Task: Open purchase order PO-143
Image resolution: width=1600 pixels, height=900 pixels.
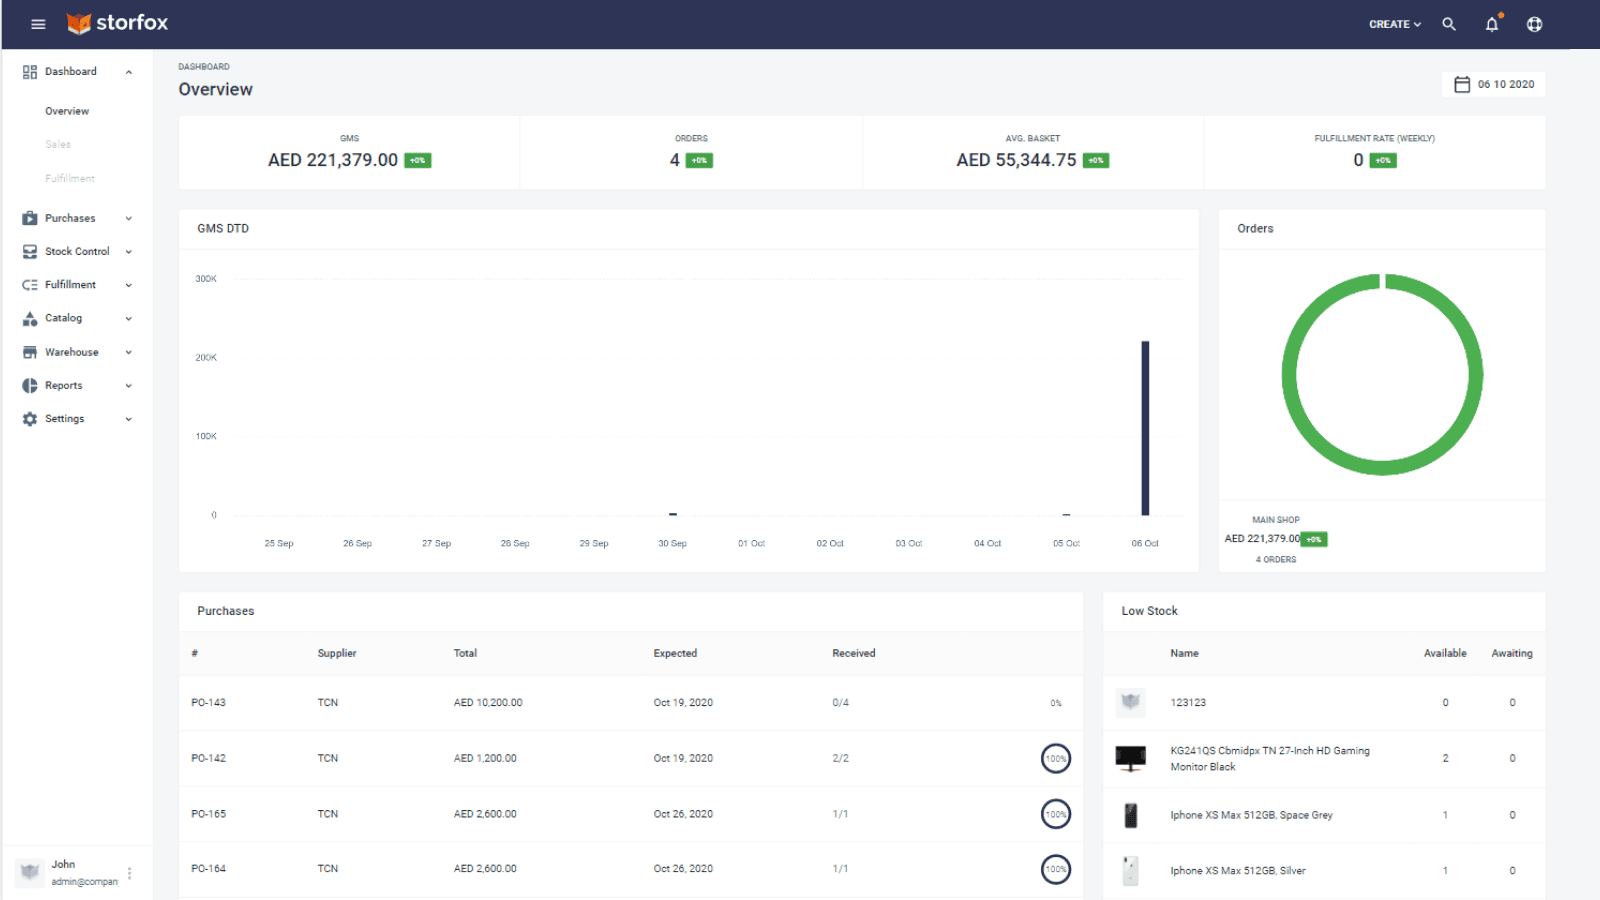Action: tap(208, 702)
